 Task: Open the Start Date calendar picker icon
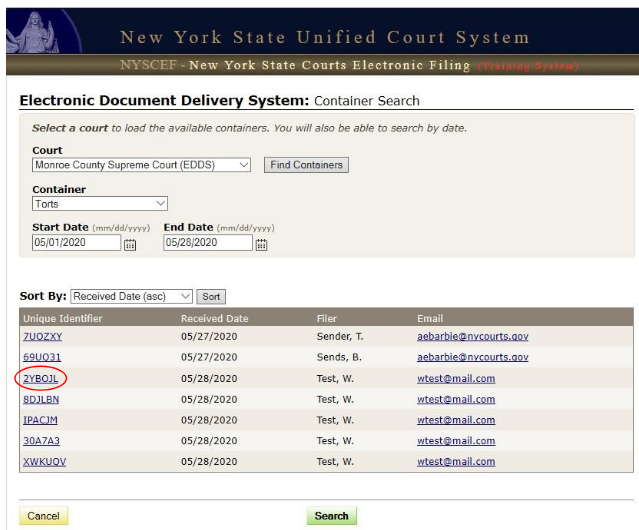[130, 244]
